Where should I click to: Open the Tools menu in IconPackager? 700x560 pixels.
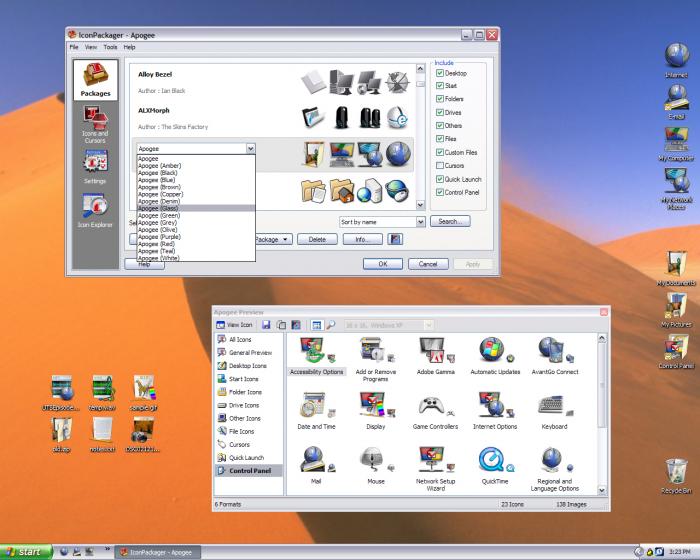click(x=110, y=47)
